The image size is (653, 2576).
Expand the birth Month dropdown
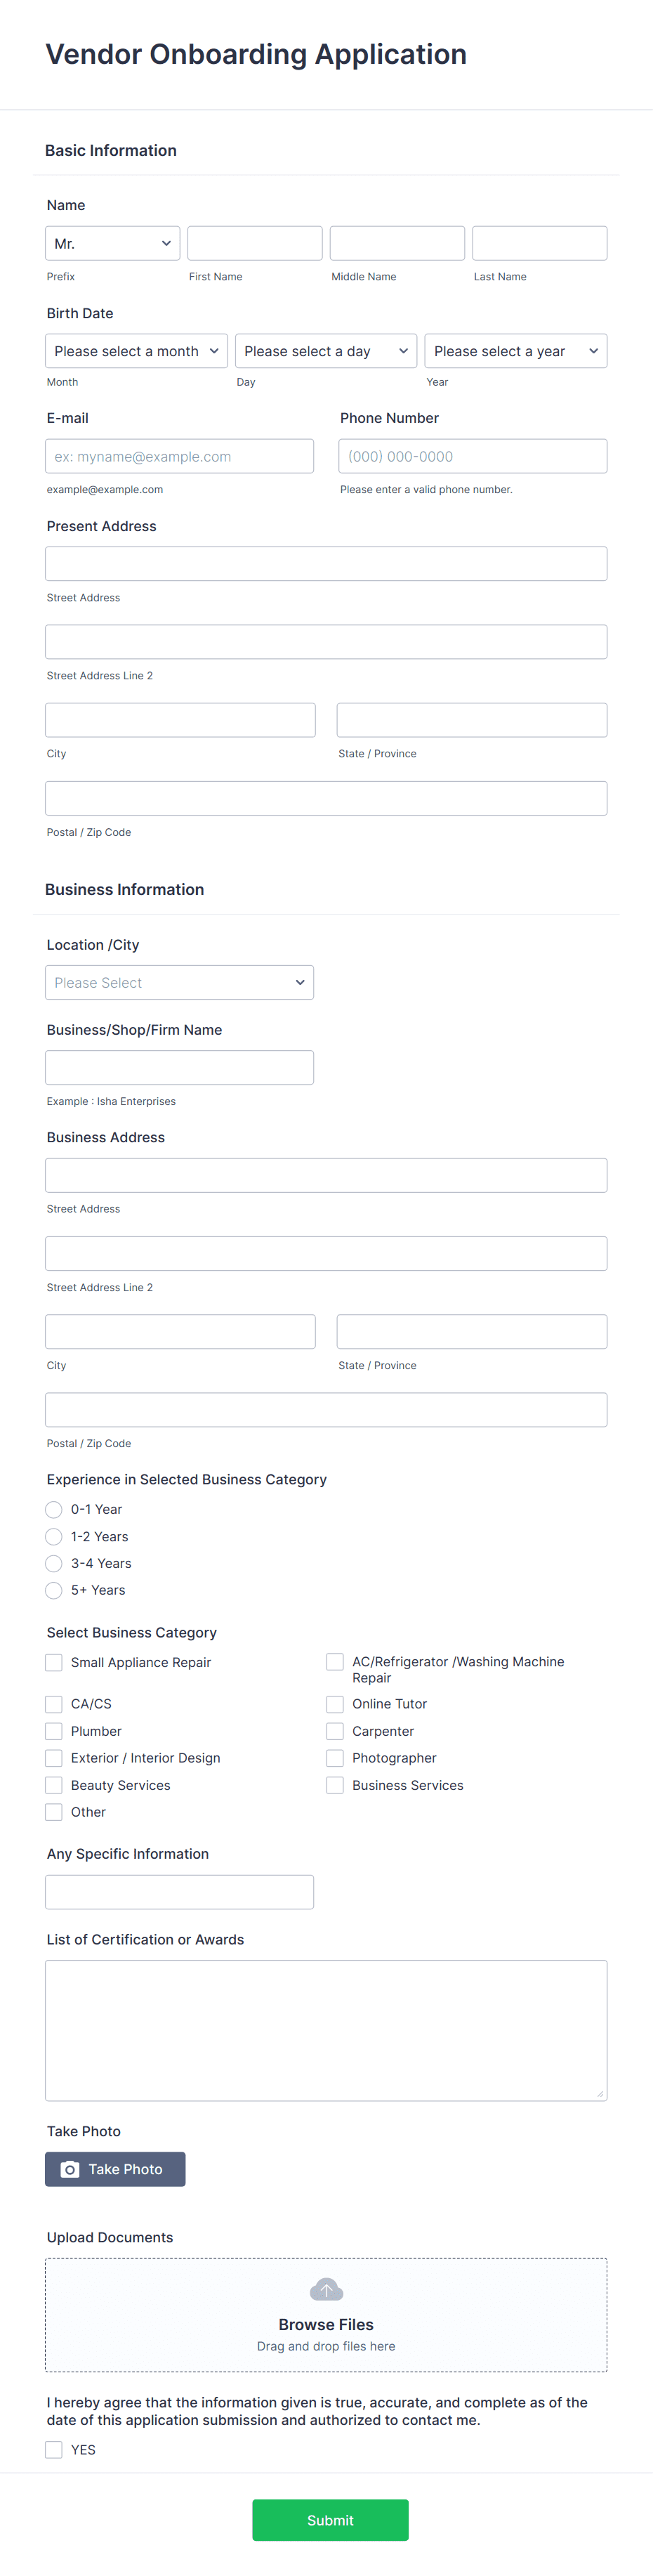pyautogui.click(x=136, y=351)
